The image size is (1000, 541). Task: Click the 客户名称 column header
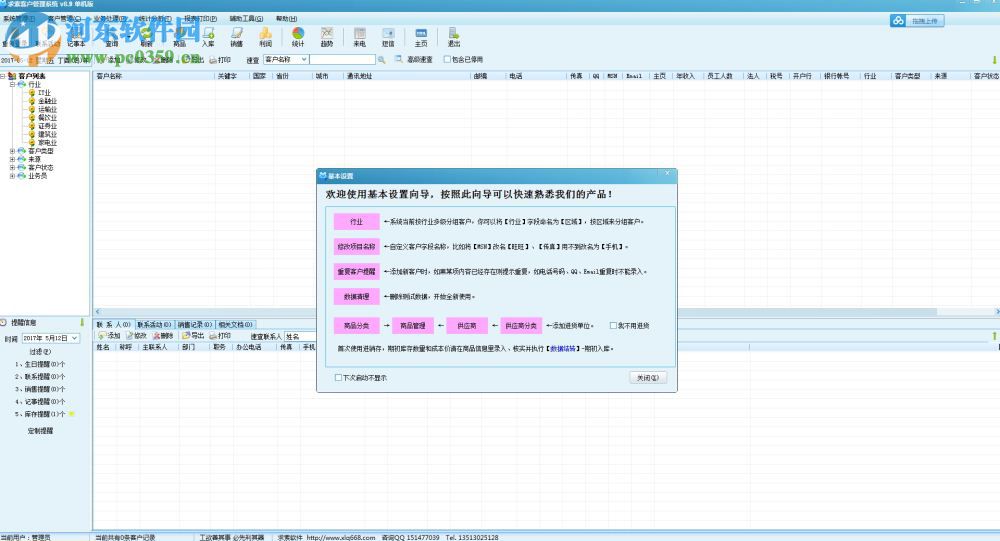click(155, 76)
